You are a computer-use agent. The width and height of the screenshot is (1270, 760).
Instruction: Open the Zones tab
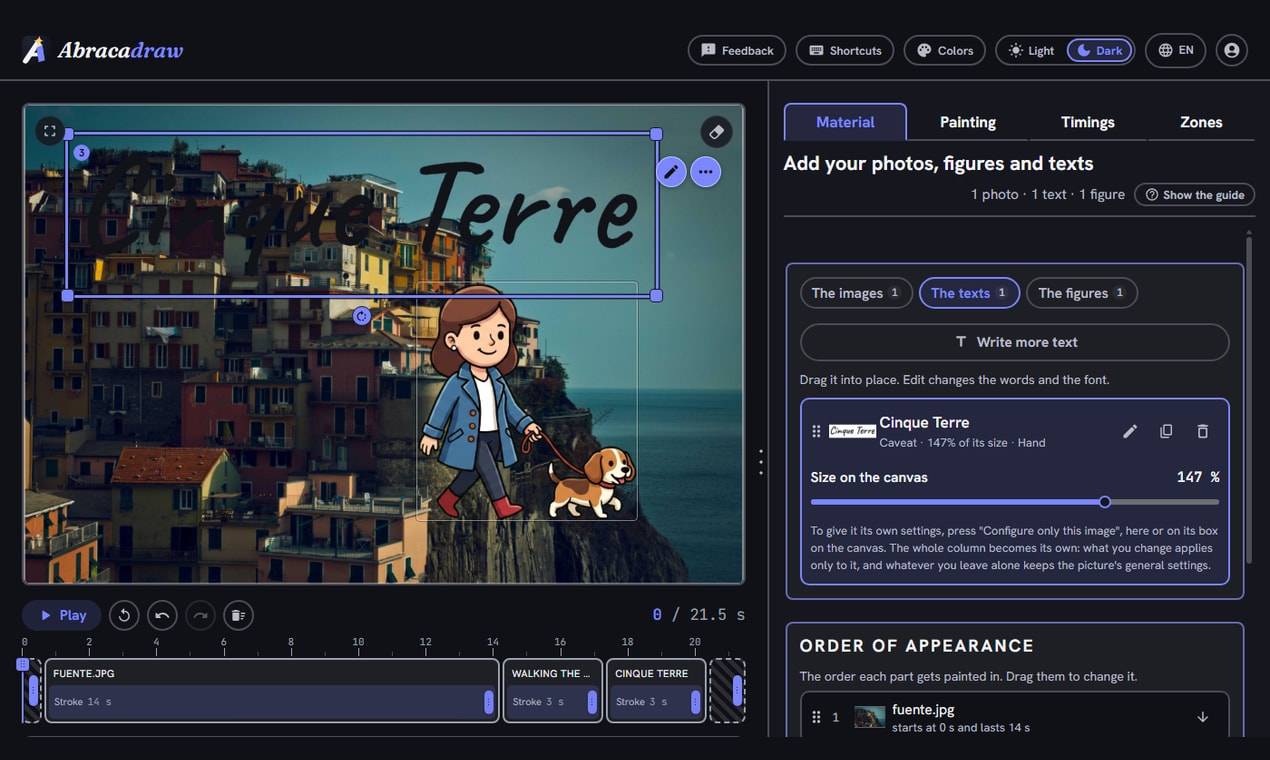(1201, 122)
